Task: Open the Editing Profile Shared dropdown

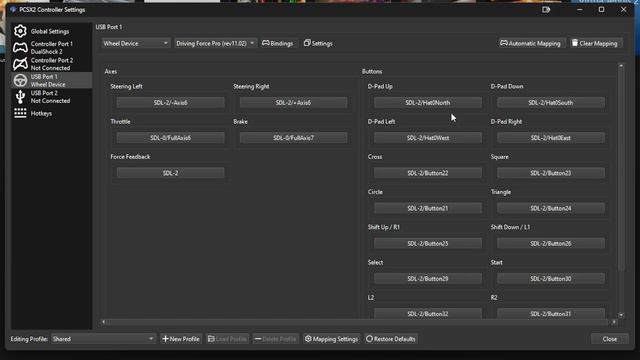Action: pos(103,339)
